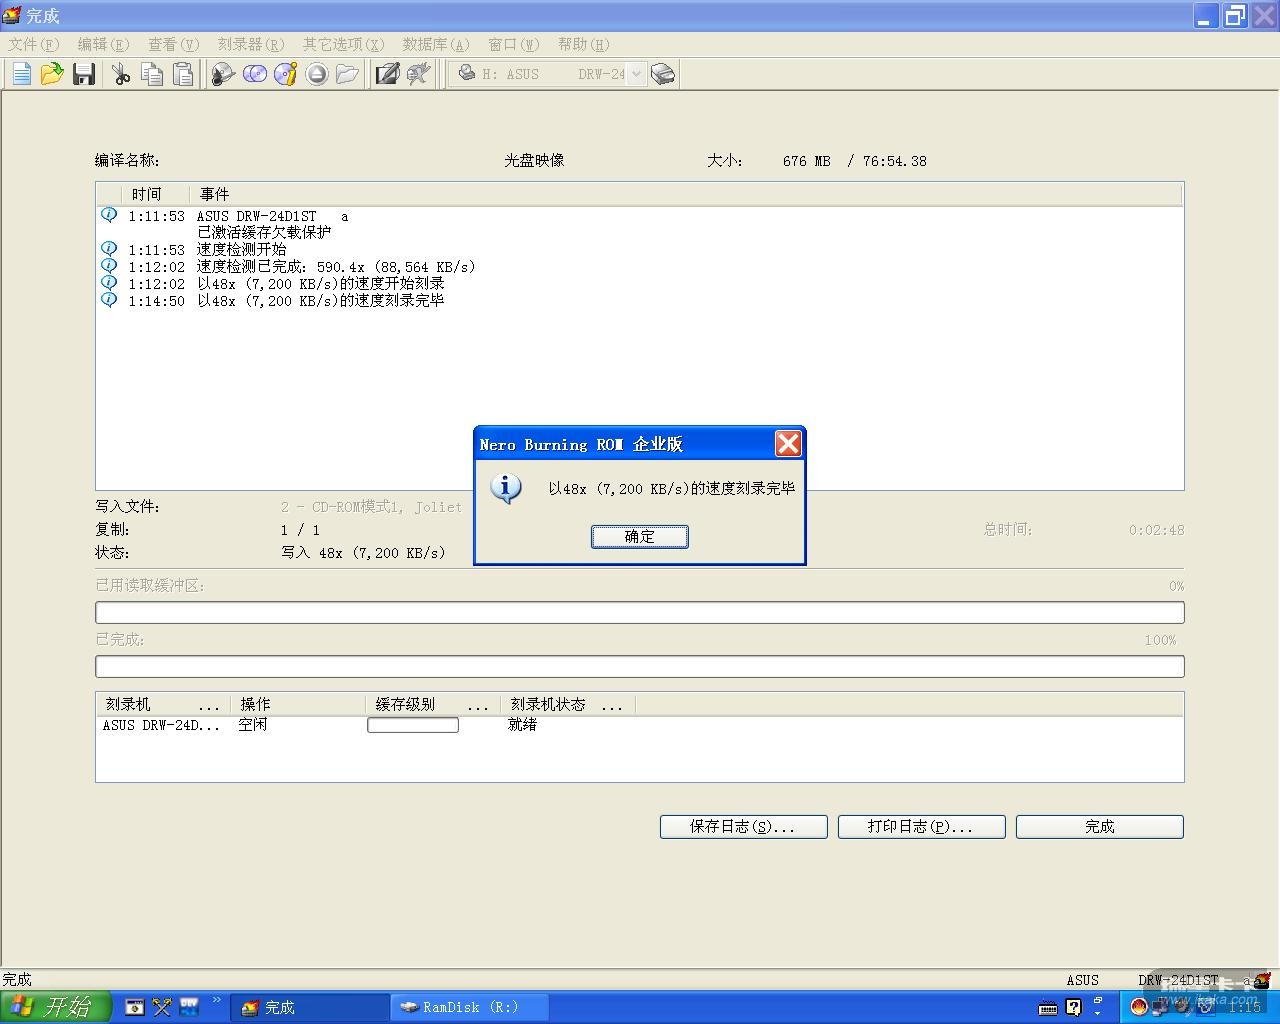Click the Cut scissors icon
The image size is (1280, 1024).
pos(121,73)
